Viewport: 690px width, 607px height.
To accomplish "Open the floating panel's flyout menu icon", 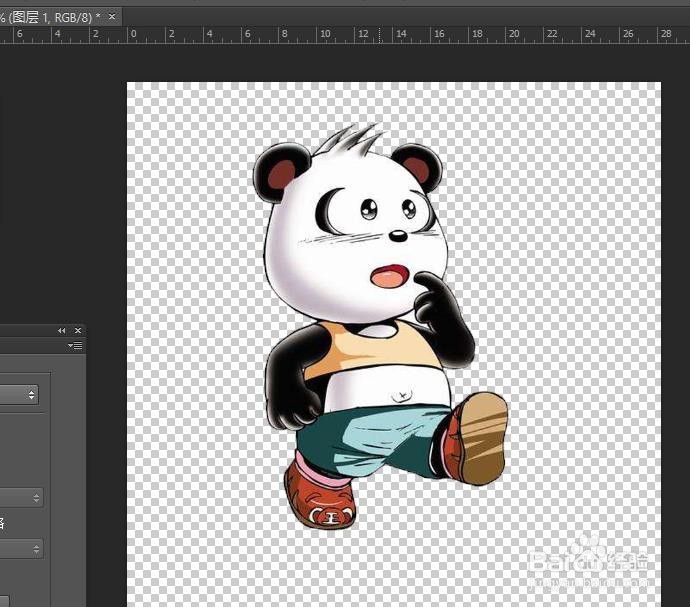I will pos(75,346).
